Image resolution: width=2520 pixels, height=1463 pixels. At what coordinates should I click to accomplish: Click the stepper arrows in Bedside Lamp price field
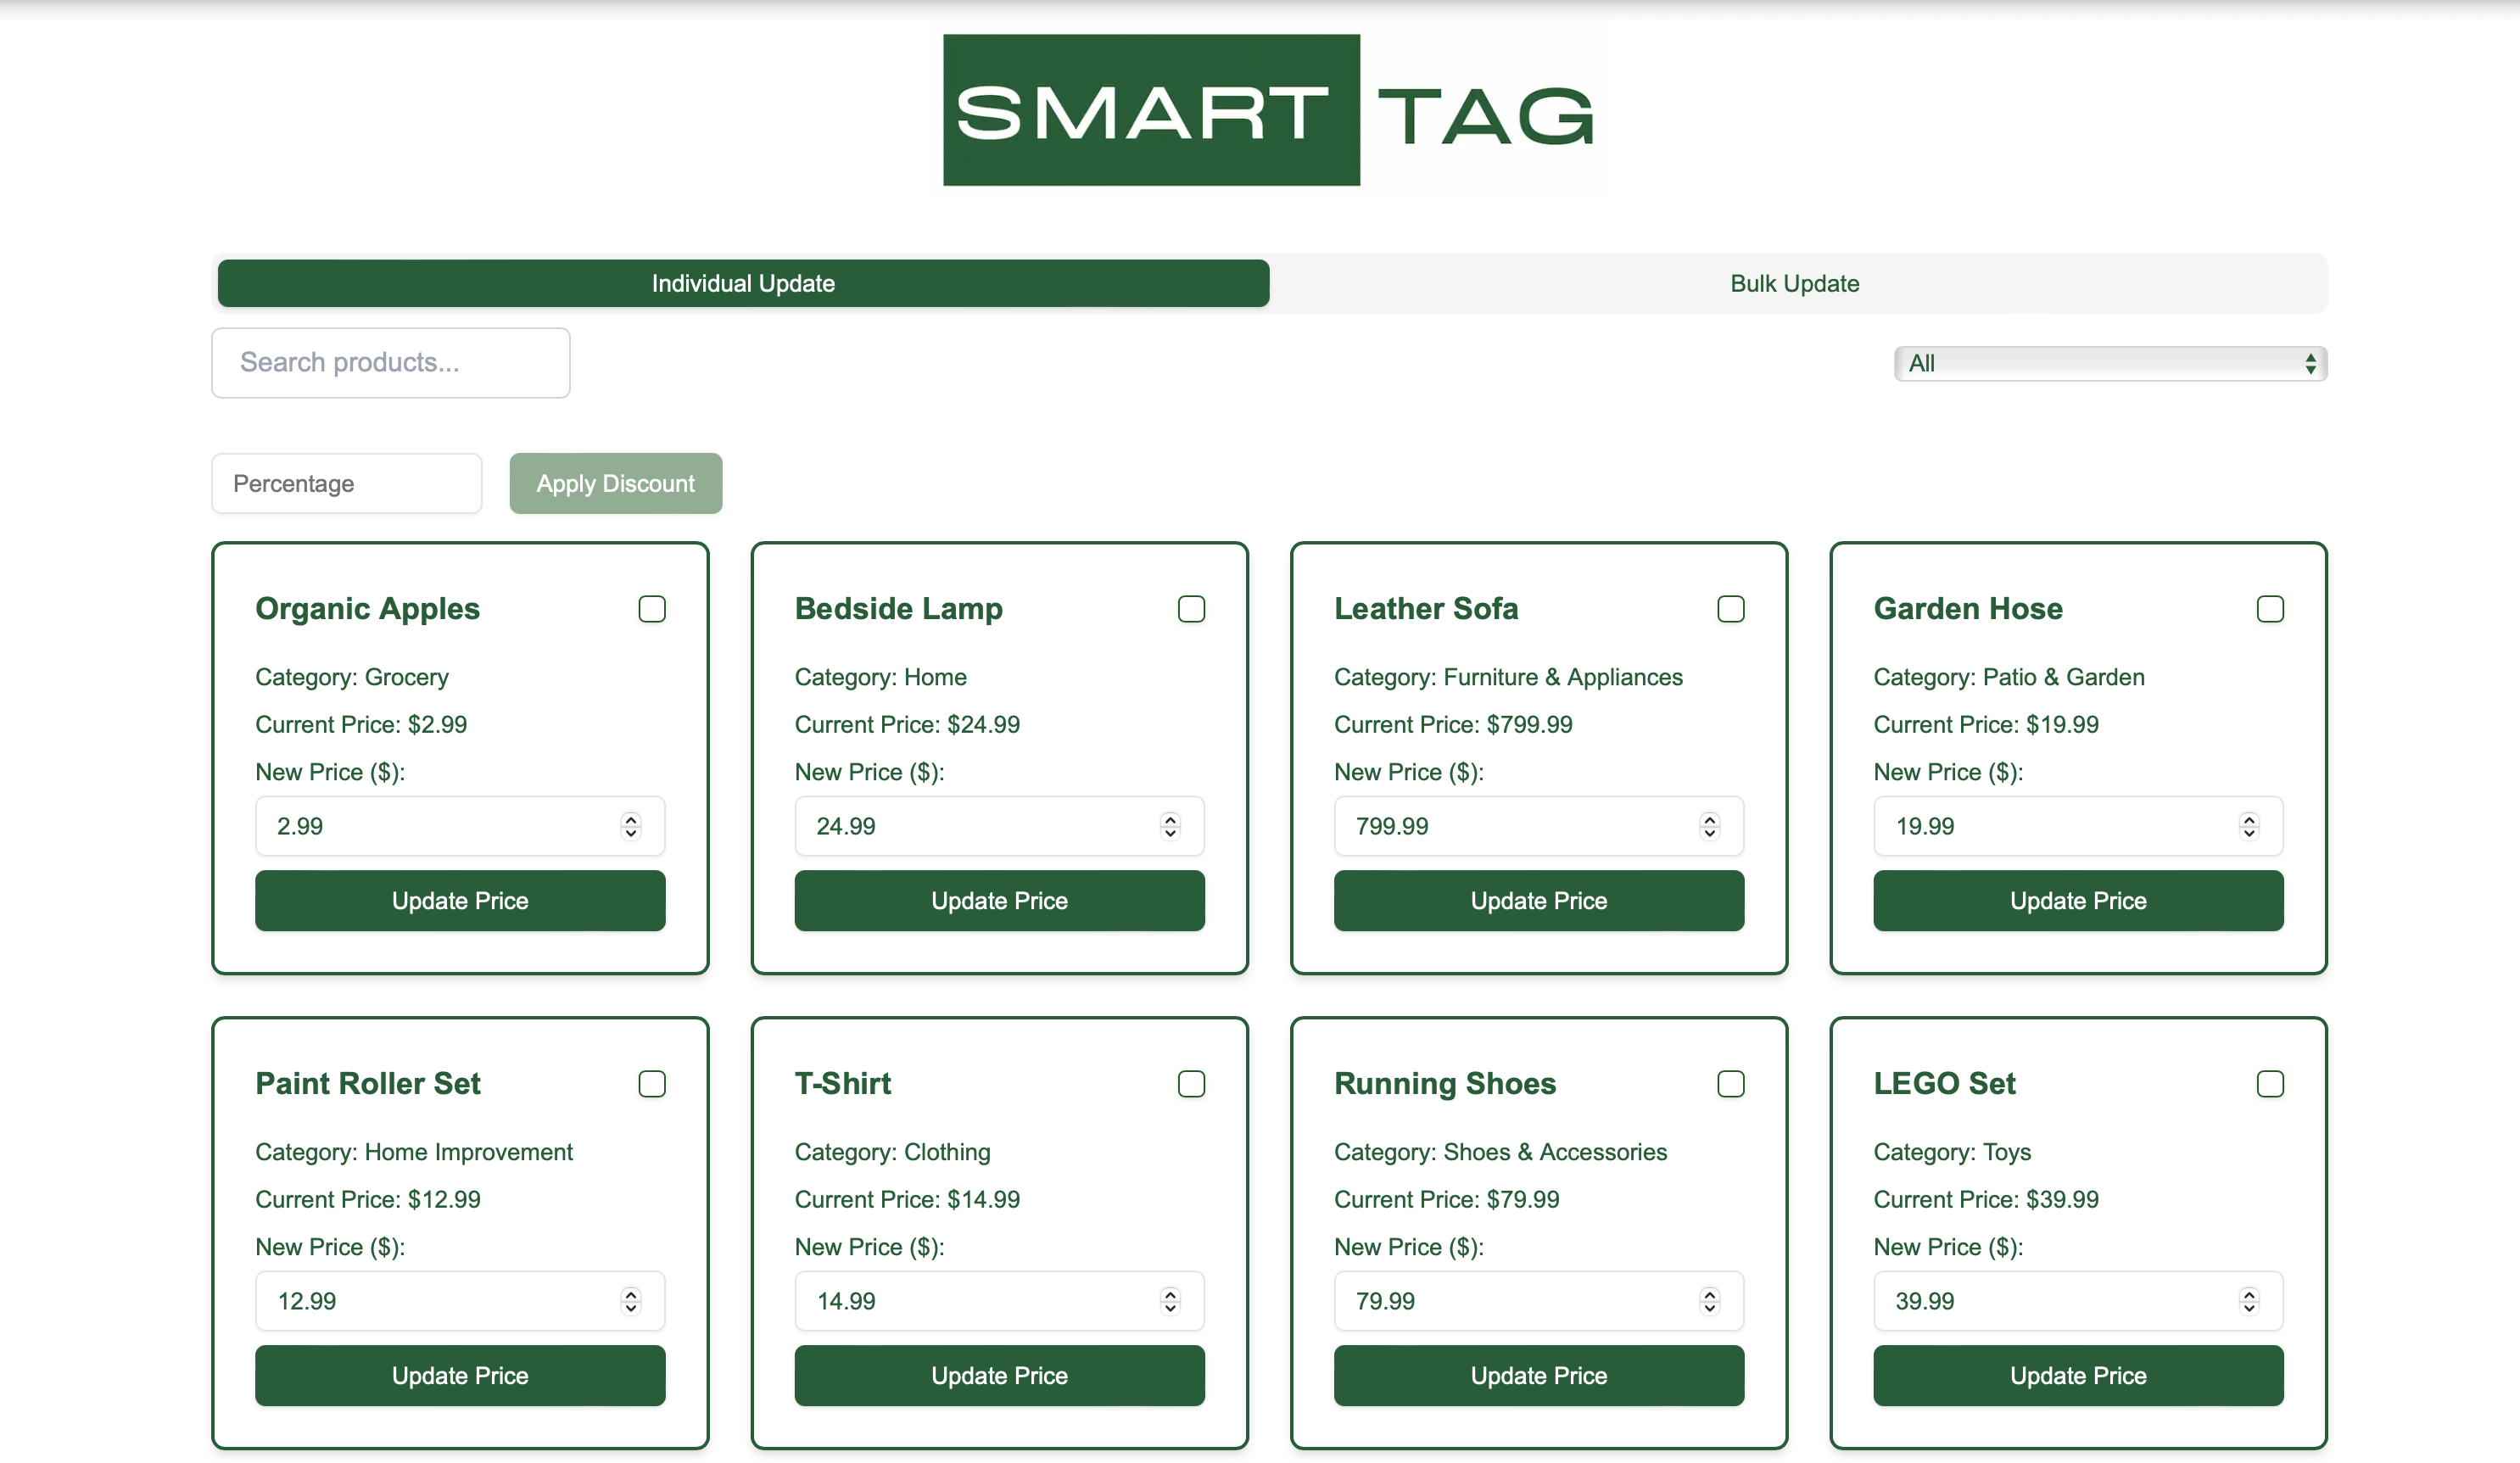1170,826
